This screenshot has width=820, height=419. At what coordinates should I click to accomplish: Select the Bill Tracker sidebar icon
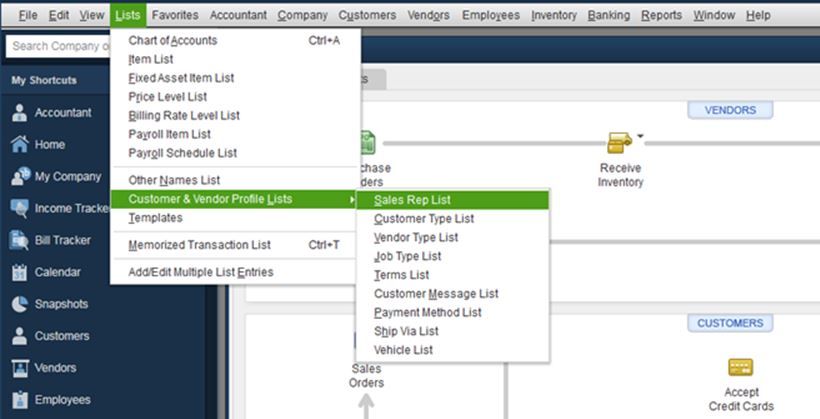click(x=19, y=240)
